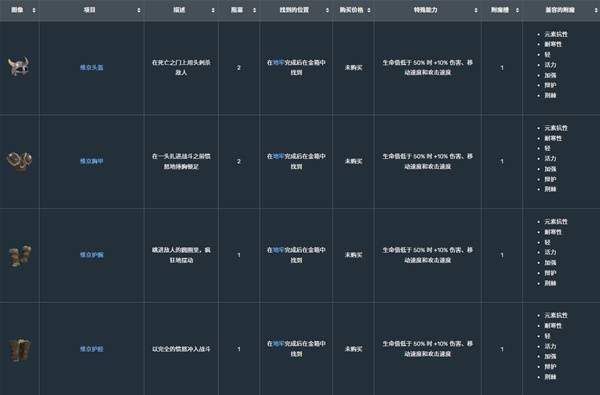Open the 地牢 link in the chest armor row

click(x=278, y=156)
